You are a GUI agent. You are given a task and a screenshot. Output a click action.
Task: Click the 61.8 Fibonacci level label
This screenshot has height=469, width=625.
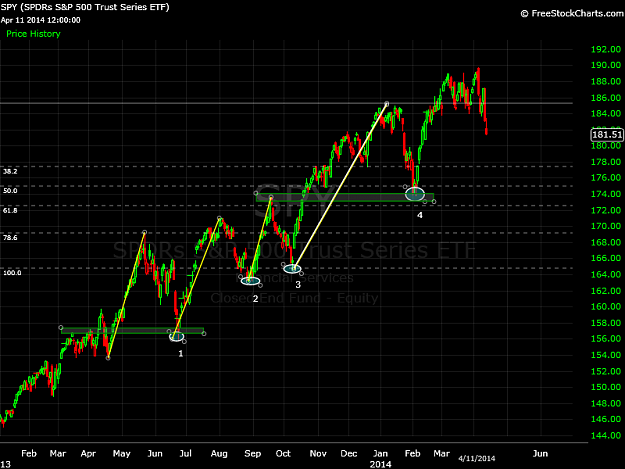pyautogui.click(x=10, y=210)
